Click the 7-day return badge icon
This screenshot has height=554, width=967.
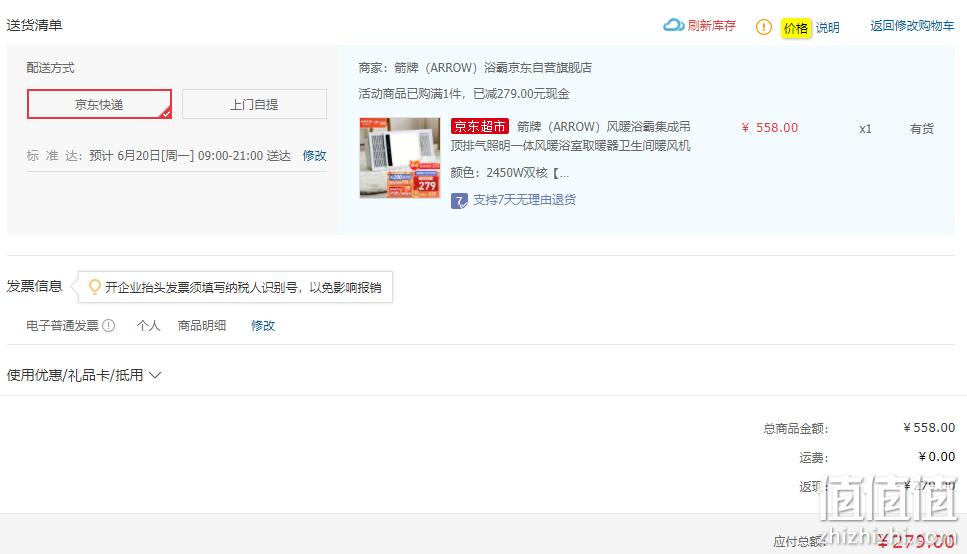(459, 201)
